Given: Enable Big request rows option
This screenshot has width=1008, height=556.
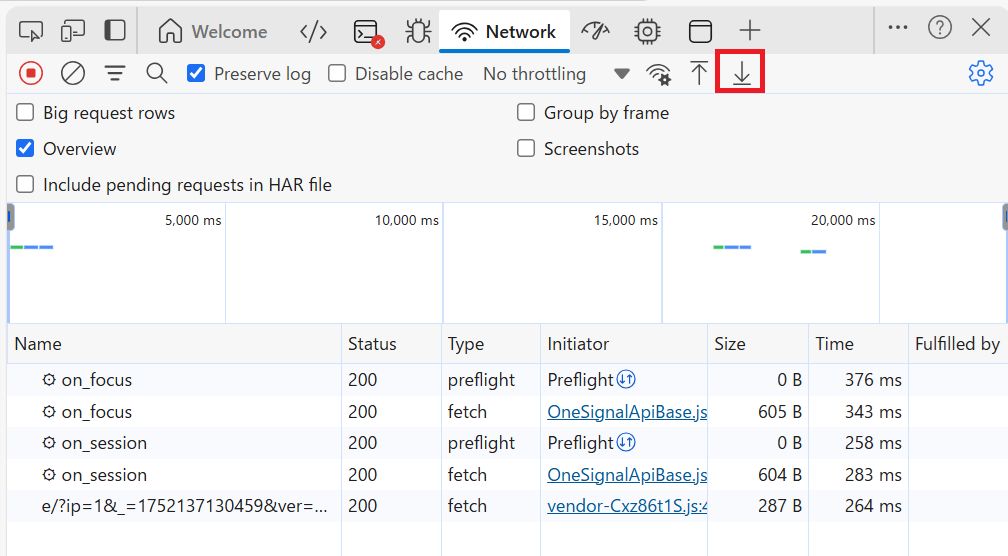Looking at the screenshot, I should 25,113.
